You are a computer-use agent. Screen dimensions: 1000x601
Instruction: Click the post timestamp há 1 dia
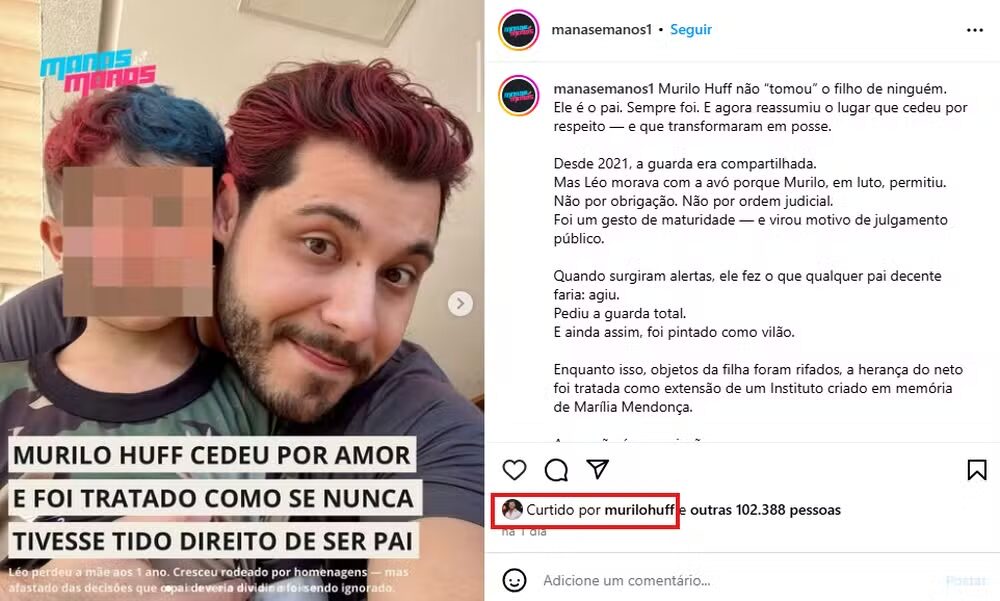point(524,531)
